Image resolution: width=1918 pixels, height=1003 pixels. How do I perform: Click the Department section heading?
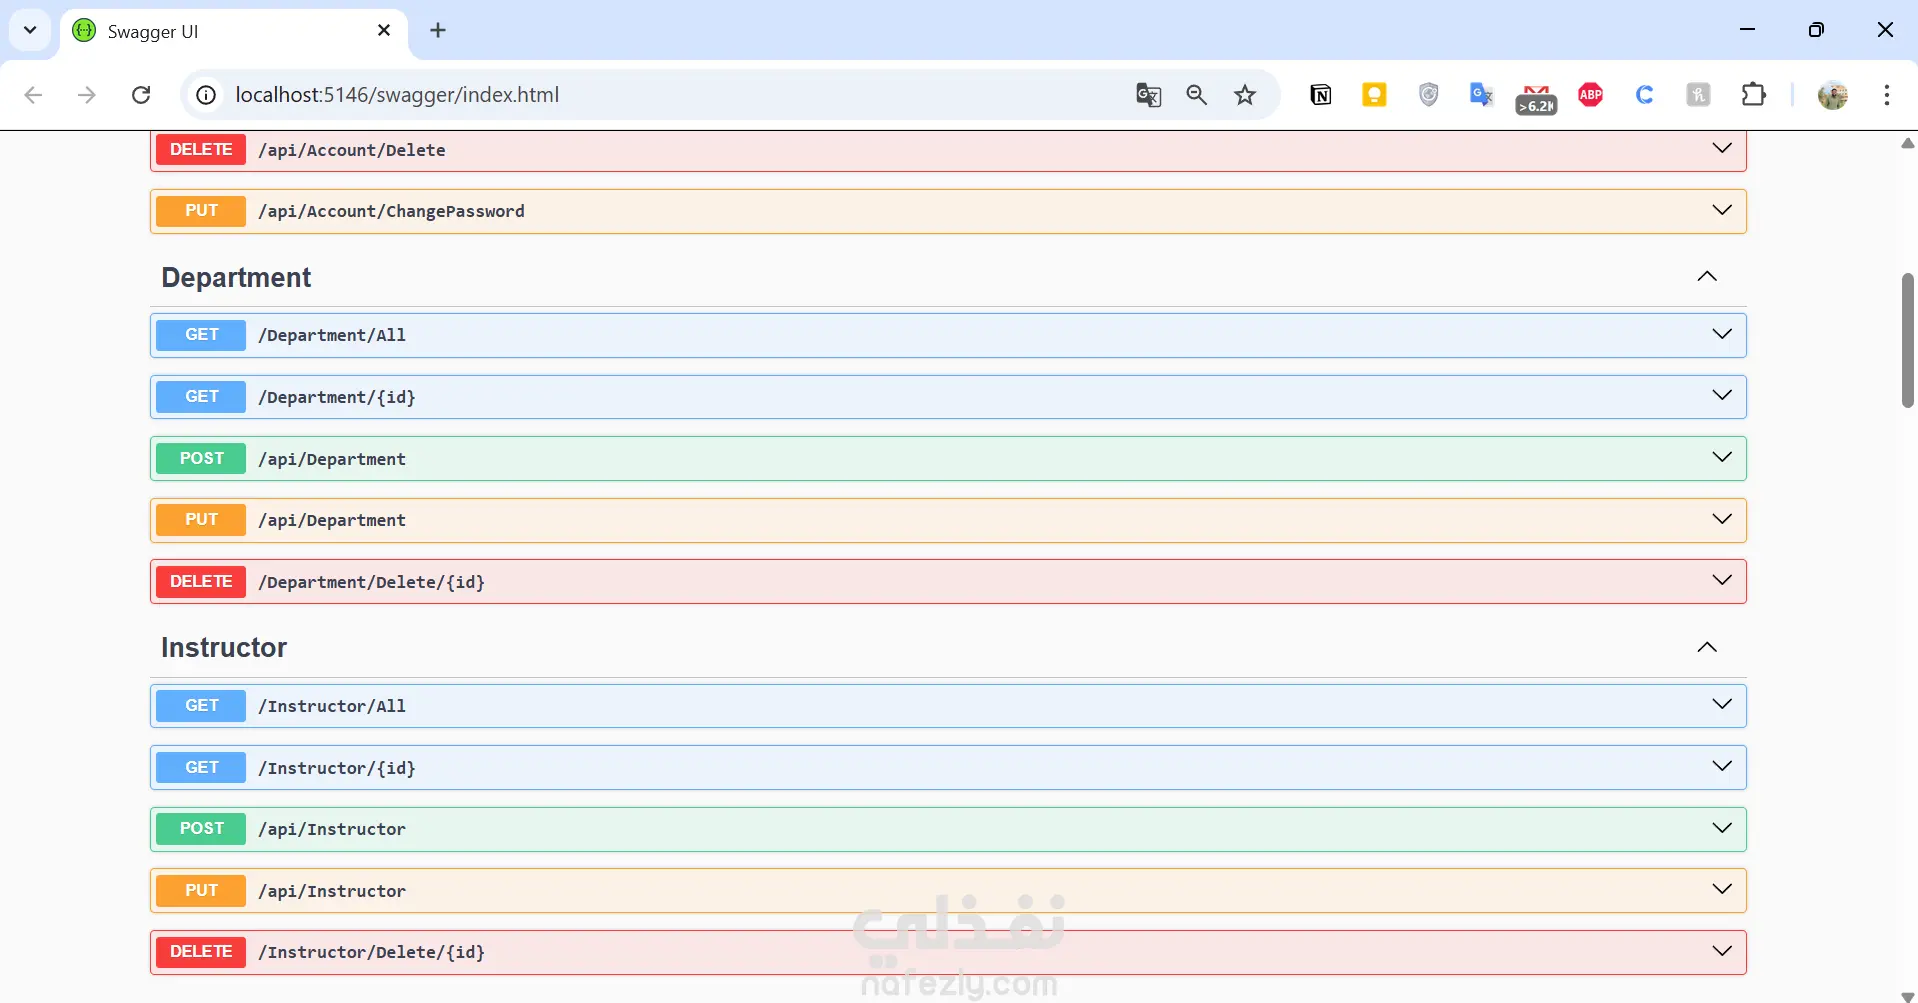(236, 278)
